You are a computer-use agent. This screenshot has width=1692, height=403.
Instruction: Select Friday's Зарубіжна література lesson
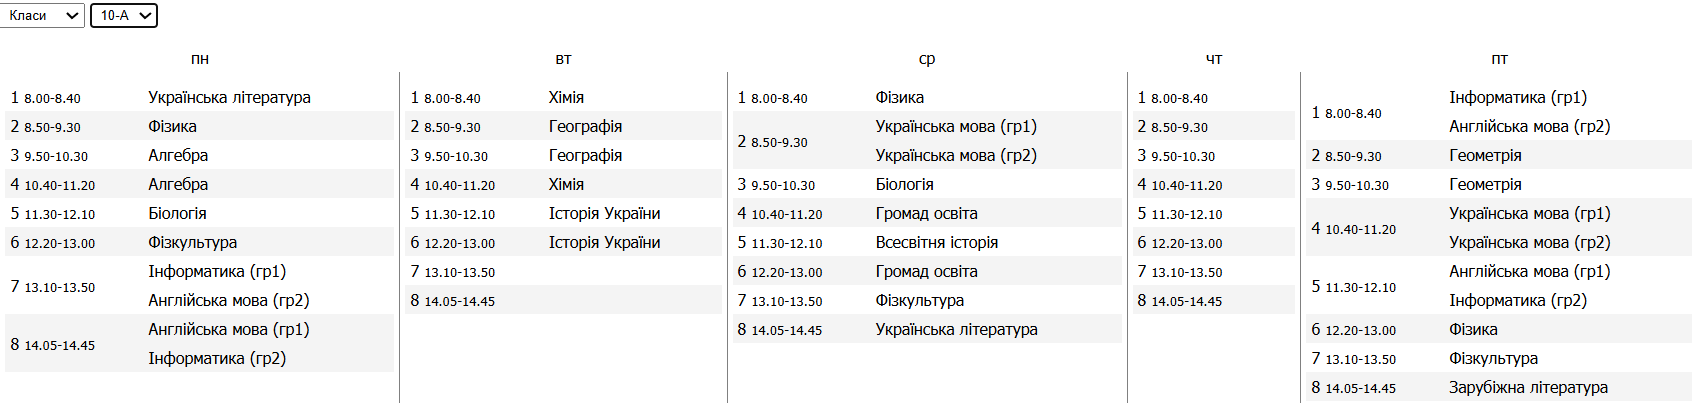[1528, 388]
